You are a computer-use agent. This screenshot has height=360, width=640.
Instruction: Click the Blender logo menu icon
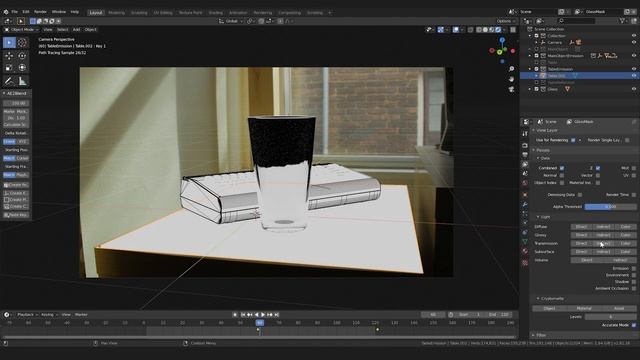point(6,12)
